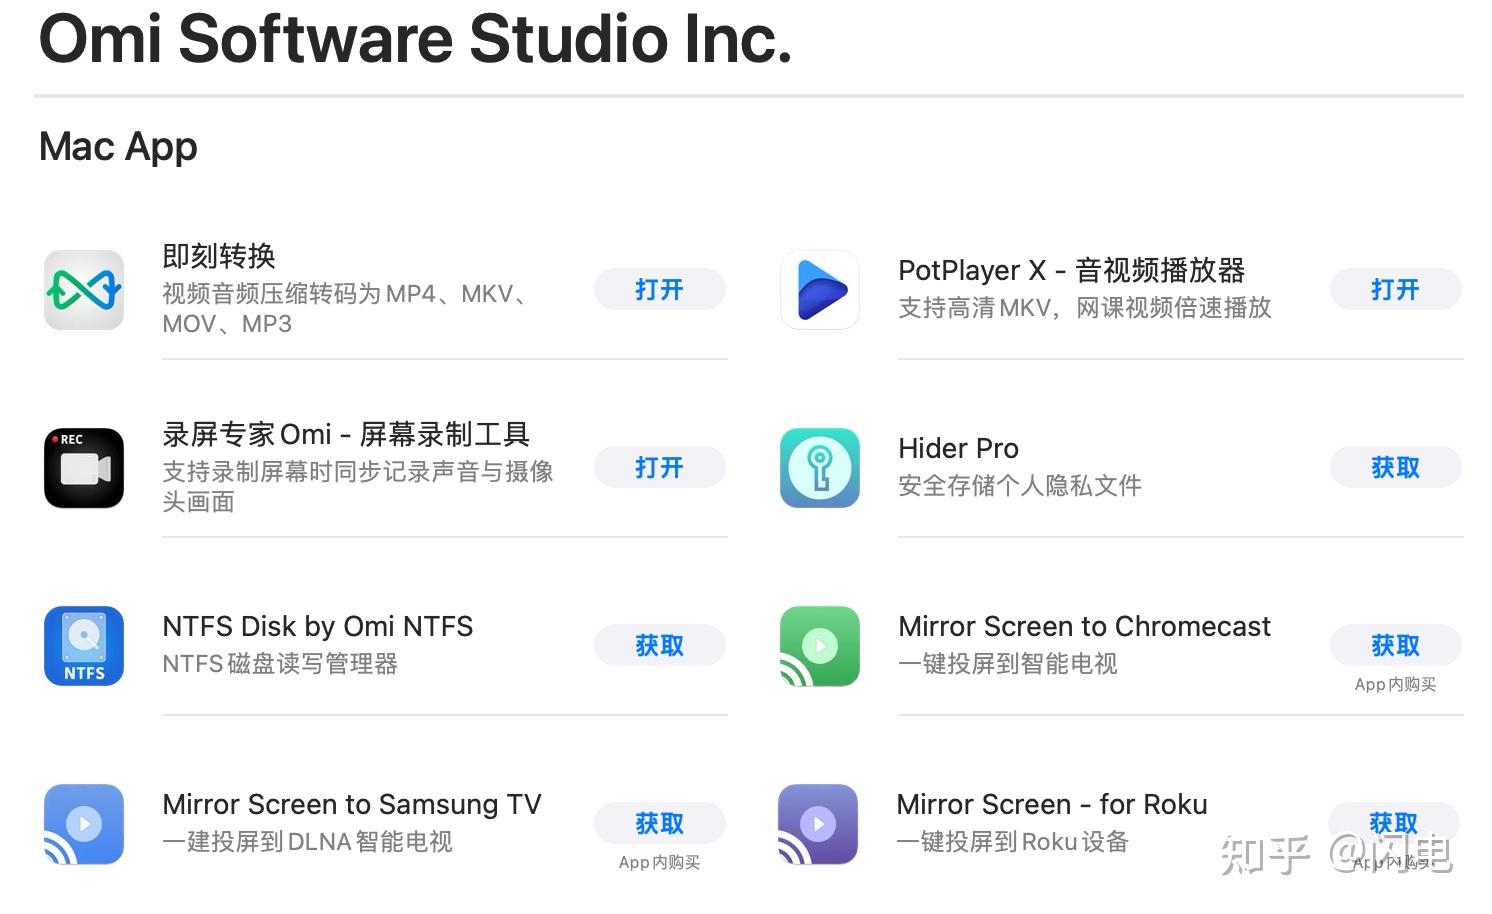This screenshot has width=1492, height=914.
Task: Open the Mirror Screen - for Roku title
Action: [x=1051, y=805]
